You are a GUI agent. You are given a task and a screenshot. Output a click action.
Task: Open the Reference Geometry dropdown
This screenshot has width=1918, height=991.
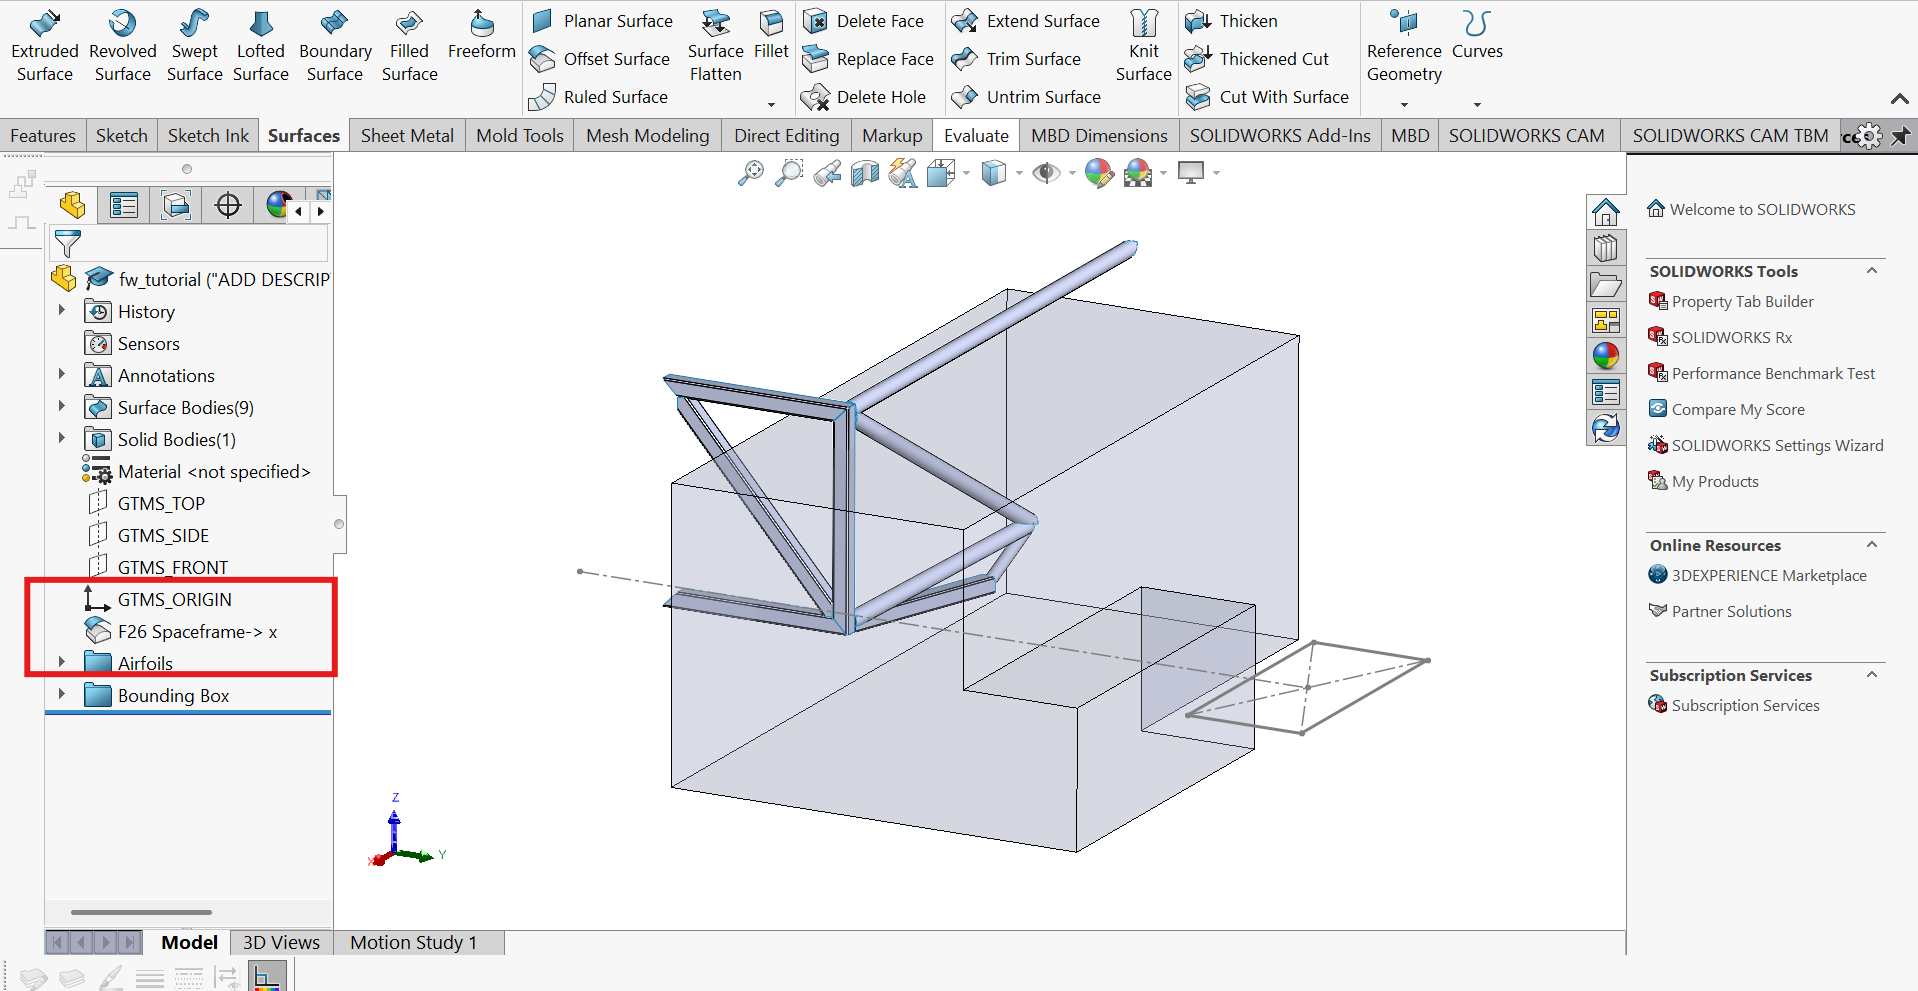pos(1404,104)
